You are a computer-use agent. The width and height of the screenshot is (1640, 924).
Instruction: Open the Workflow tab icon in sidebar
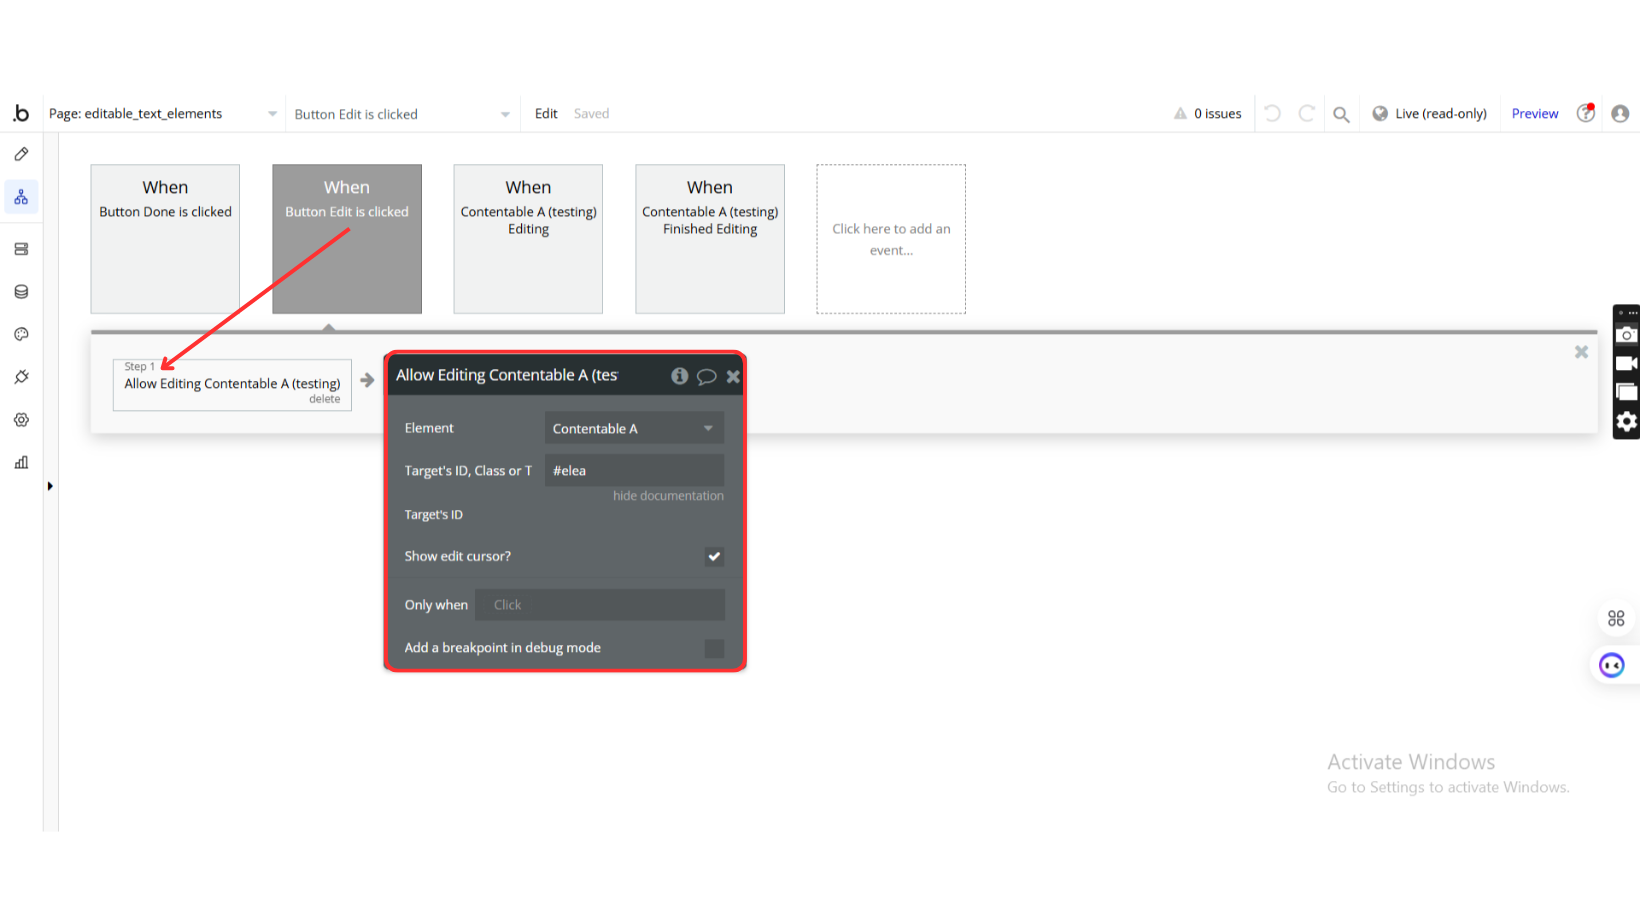point(21,197)
